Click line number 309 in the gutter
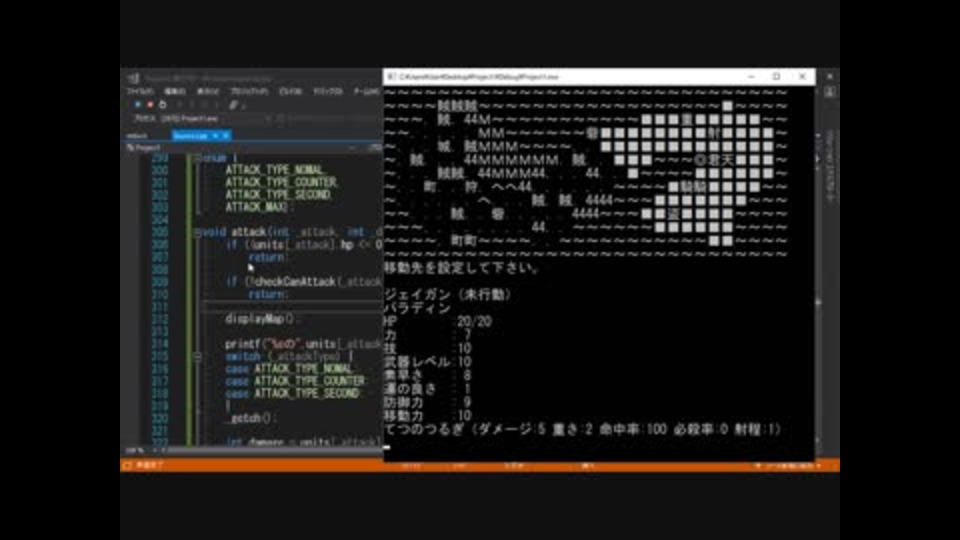Viewport: 960px width, 540px height. click(x=160, y=282)
